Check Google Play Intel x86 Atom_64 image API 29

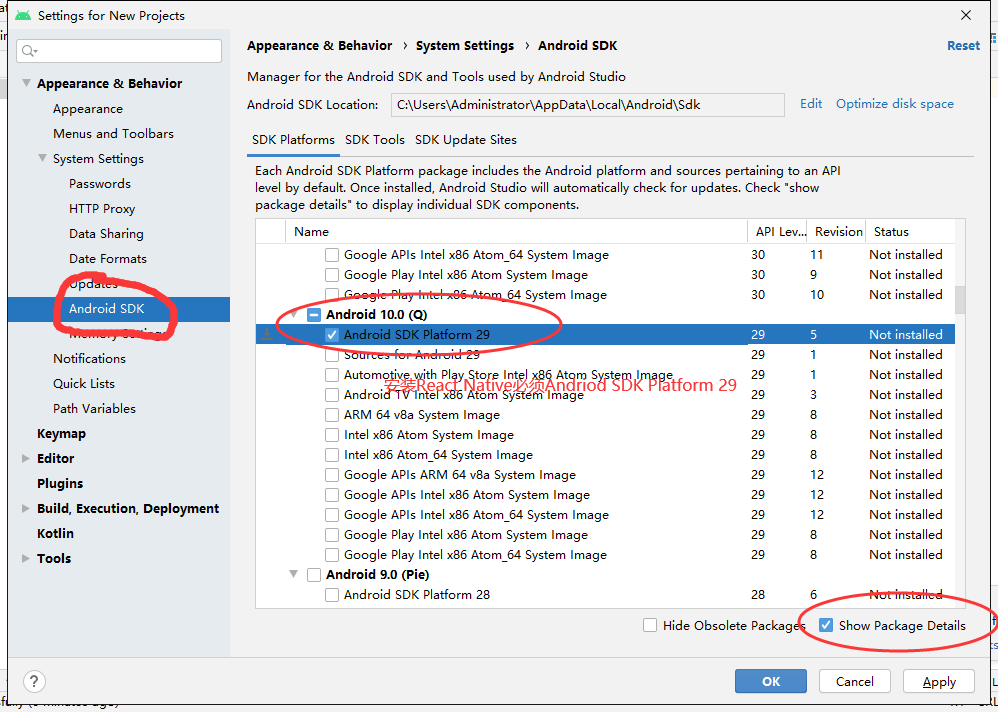[332, 555]
